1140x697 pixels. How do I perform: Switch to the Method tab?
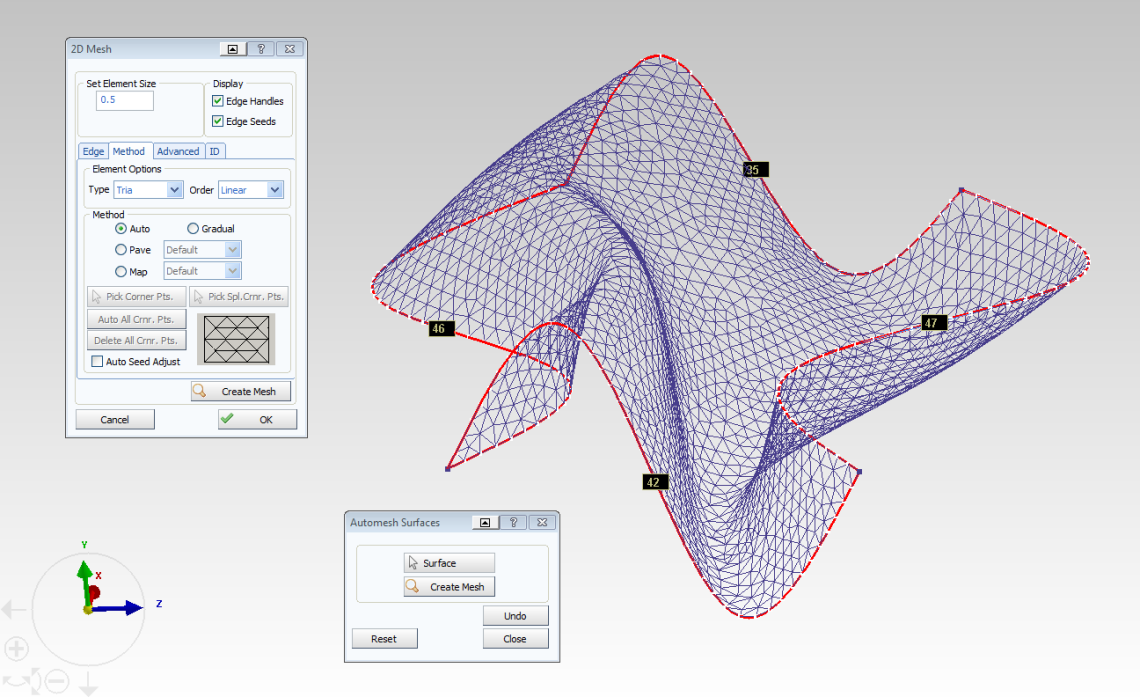[129, 151]
